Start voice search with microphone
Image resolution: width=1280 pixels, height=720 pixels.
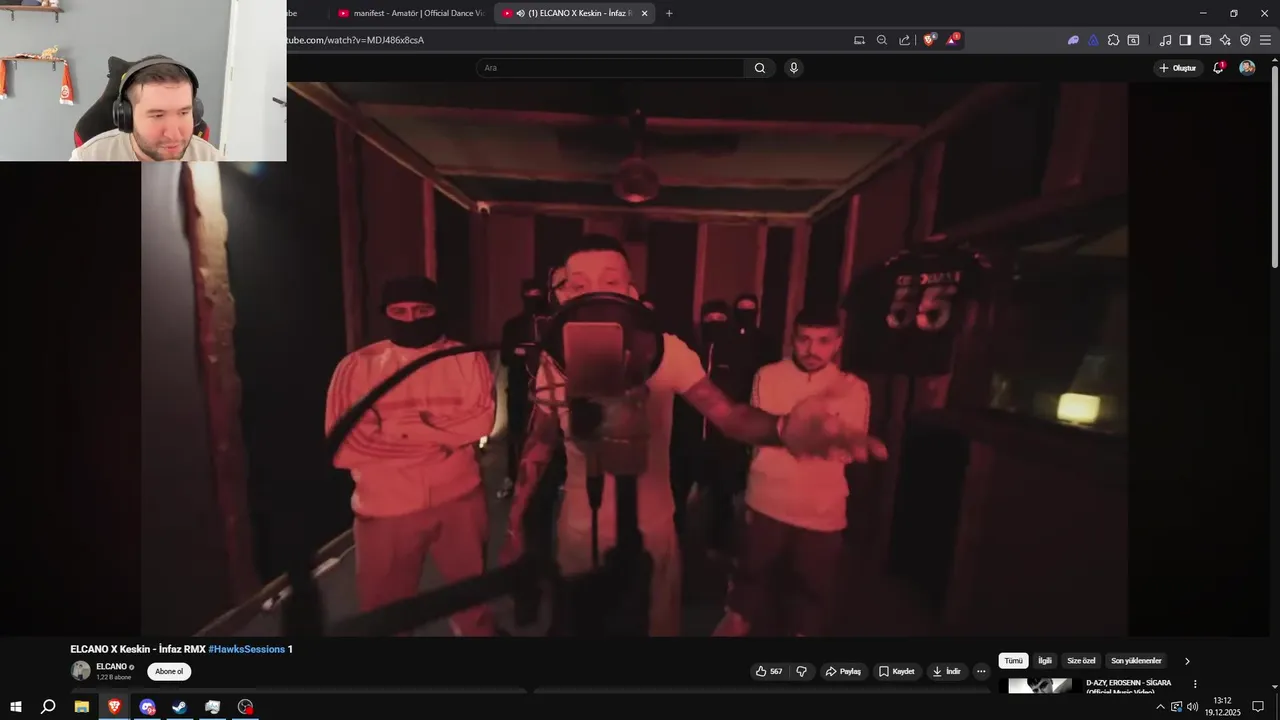[794, 68]
